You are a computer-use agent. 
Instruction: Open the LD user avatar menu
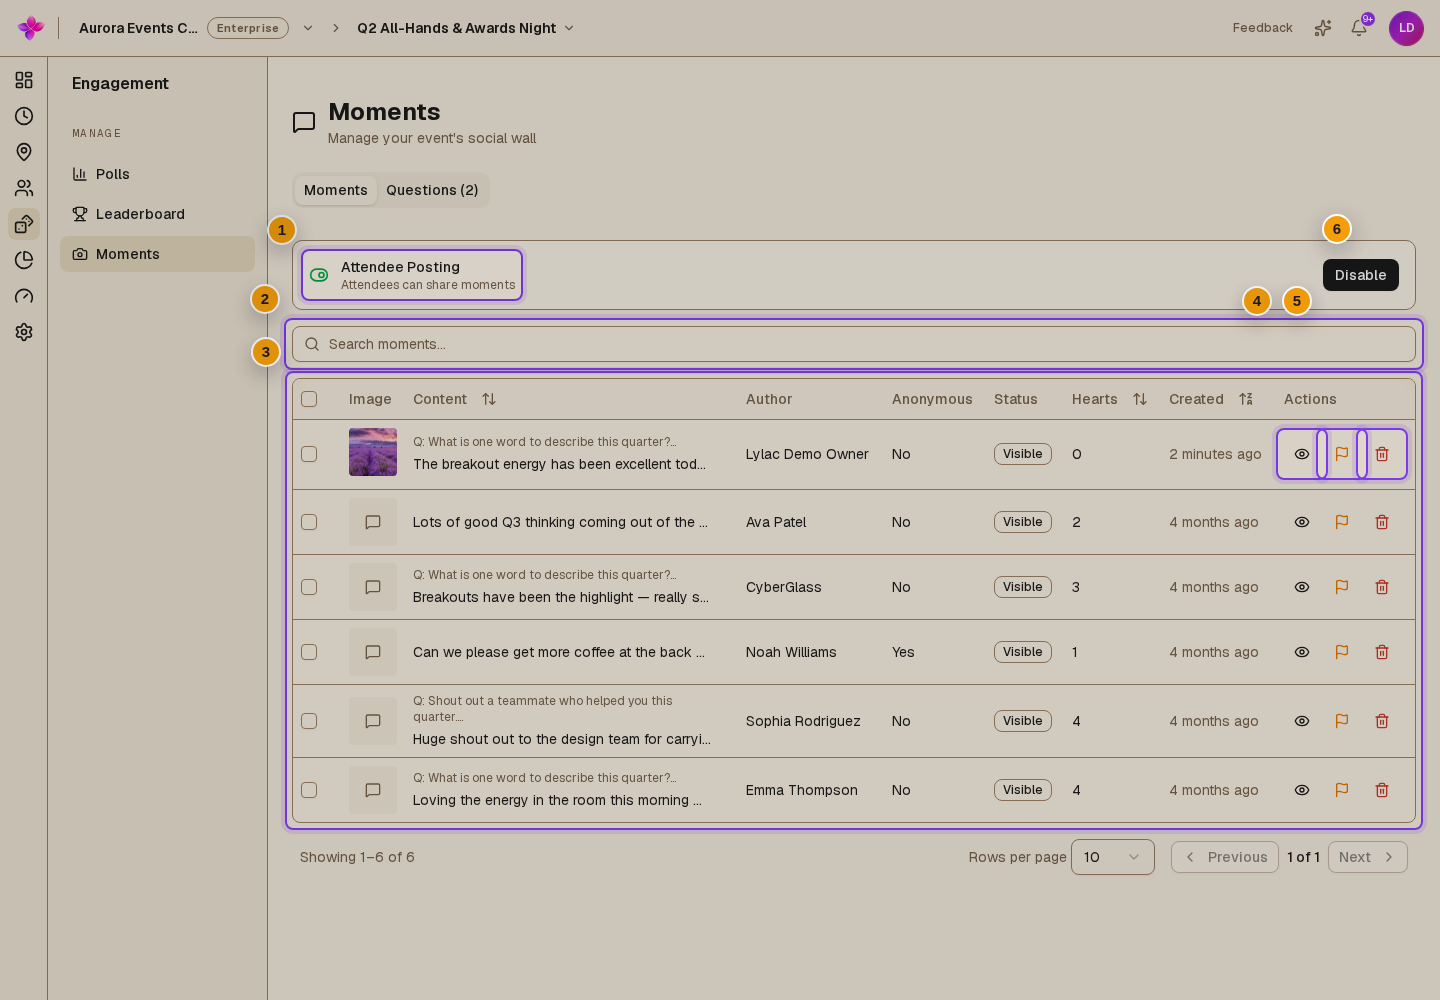(1406, 28)
